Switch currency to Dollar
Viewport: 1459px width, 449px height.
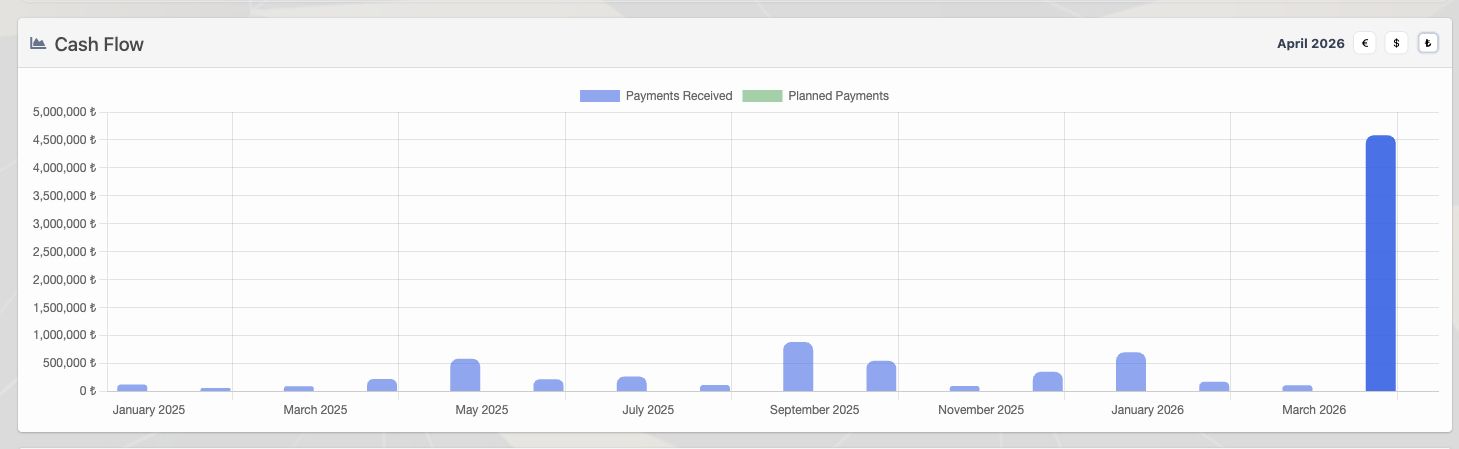point(1396,43)
